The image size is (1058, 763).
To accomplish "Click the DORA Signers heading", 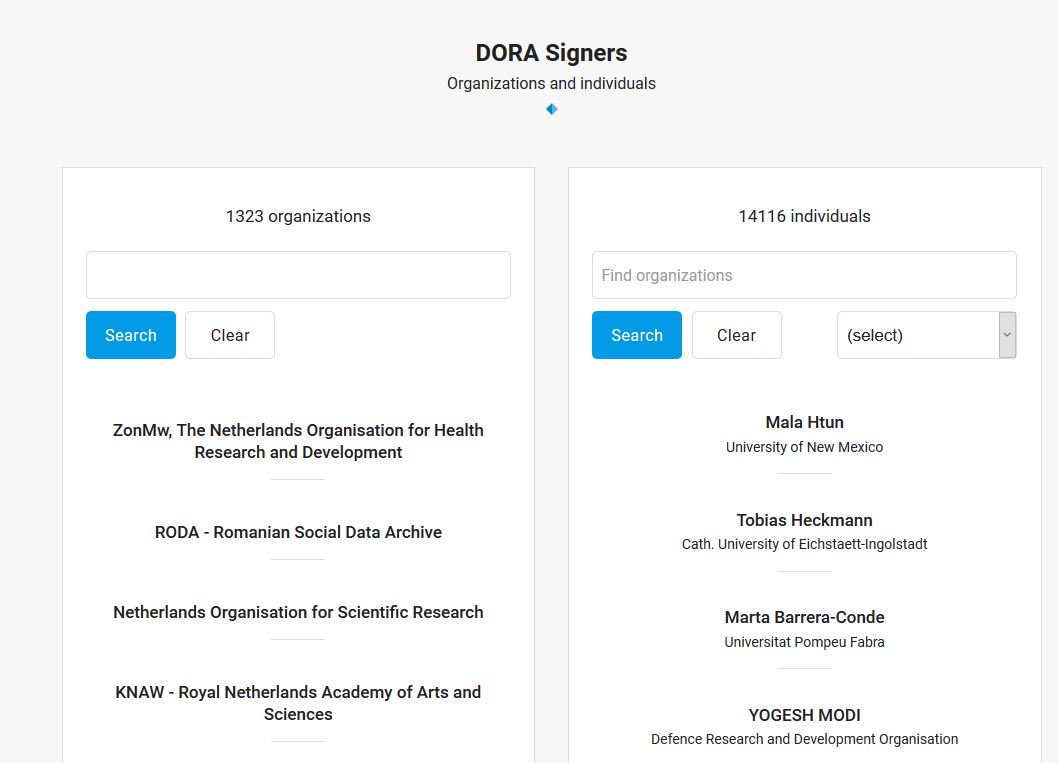I will [551, 53].
